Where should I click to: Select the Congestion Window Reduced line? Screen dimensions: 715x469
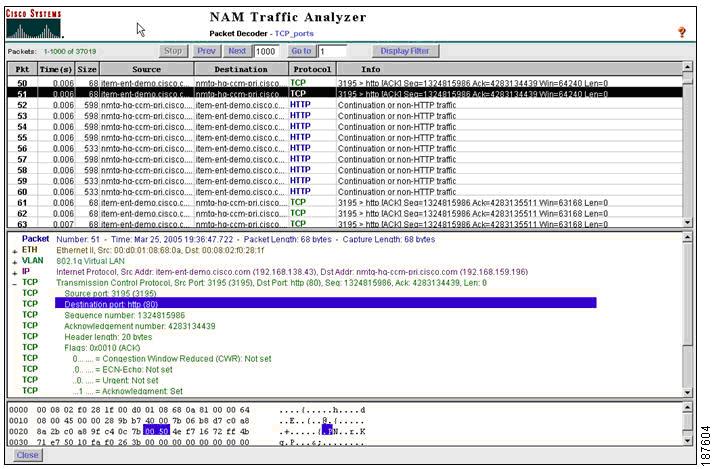point(172,359)
